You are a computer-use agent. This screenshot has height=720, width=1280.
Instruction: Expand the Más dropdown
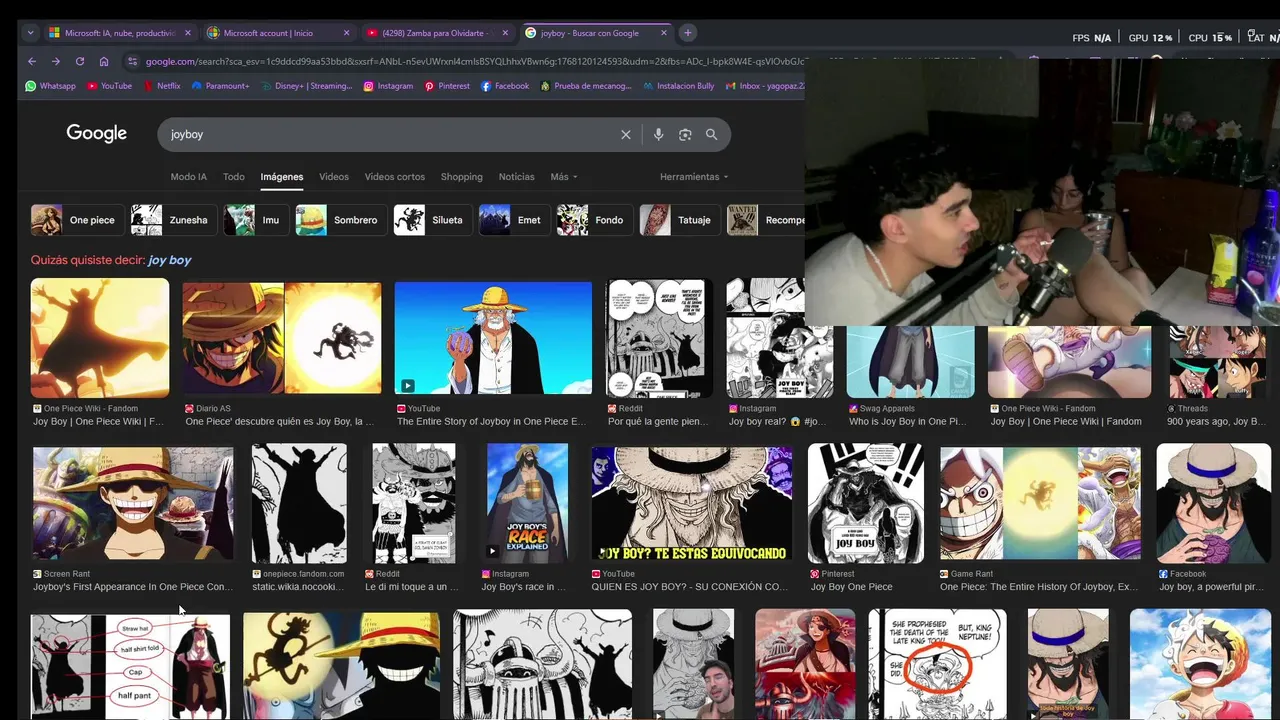(x=564, y=177)
